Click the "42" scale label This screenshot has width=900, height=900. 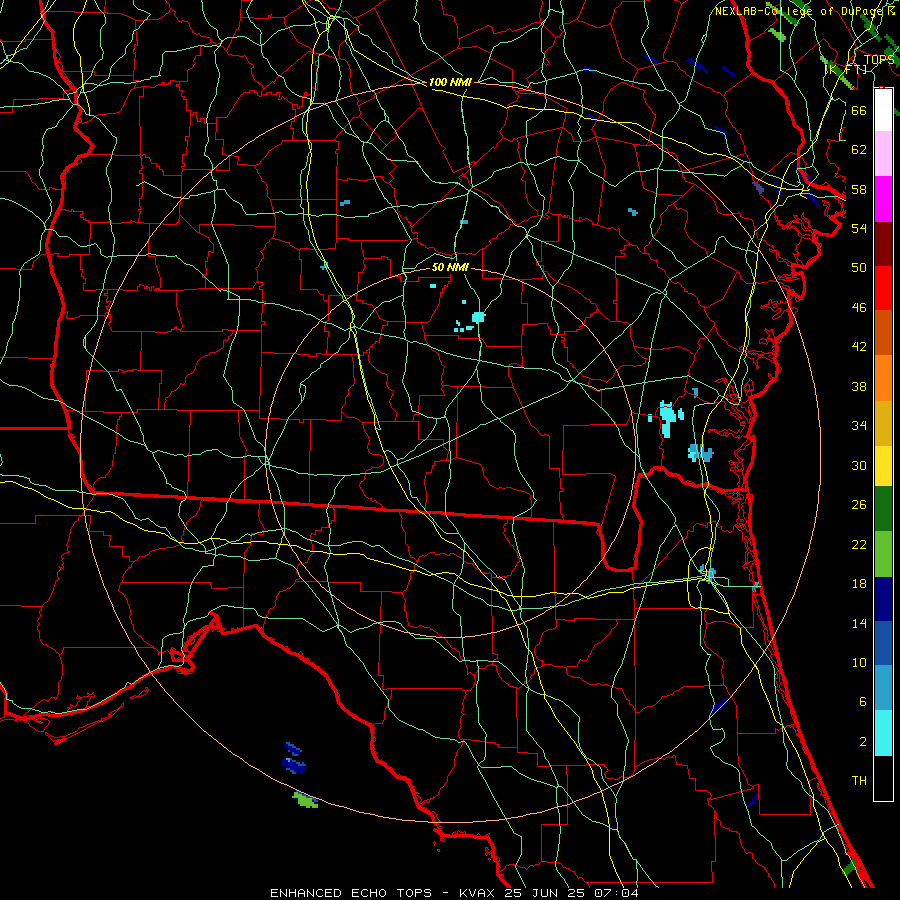point(859,347)
